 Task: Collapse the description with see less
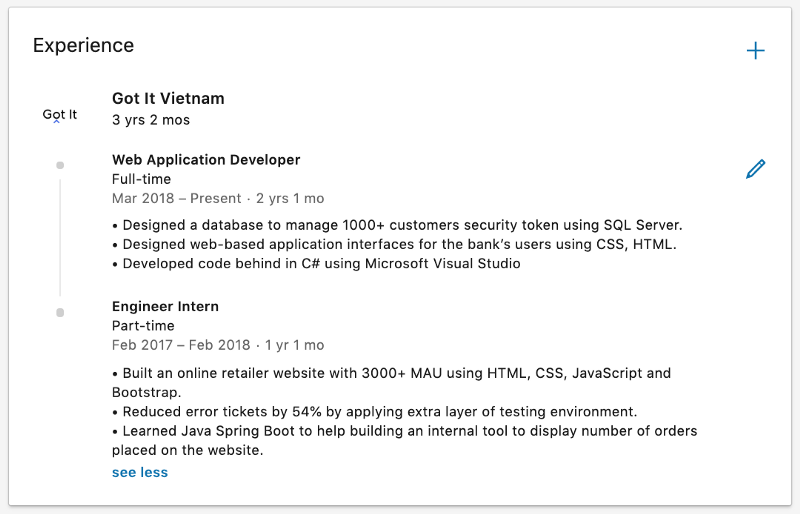(140, 472)
